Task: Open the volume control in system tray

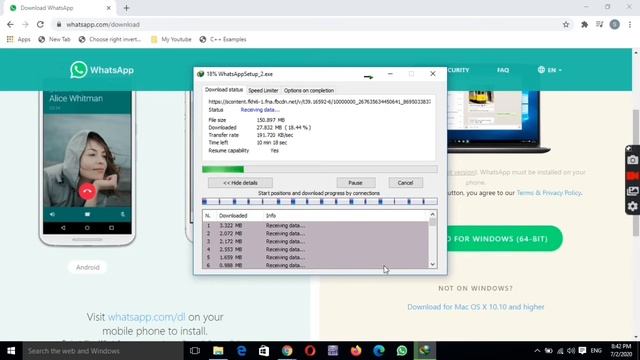Action: pos(571,351)
